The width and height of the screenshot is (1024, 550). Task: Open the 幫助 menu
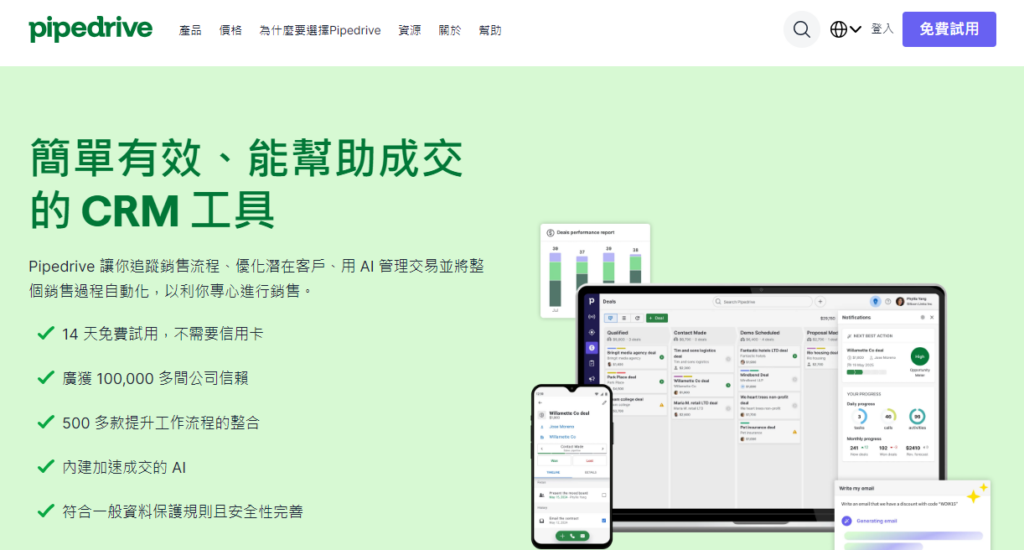tap(490, 30)
